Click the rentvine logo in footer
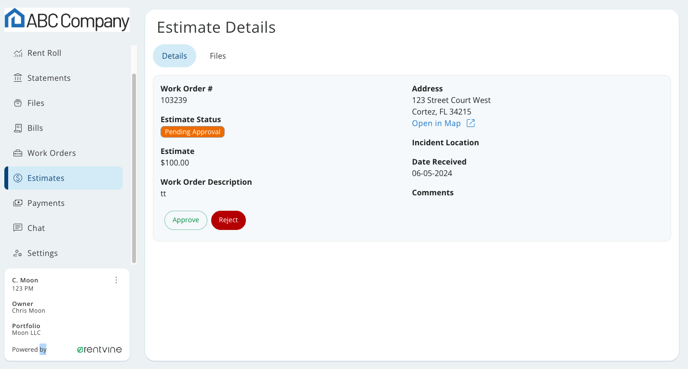This screenshot has height=369, width=688. click(x=99, y=350)
